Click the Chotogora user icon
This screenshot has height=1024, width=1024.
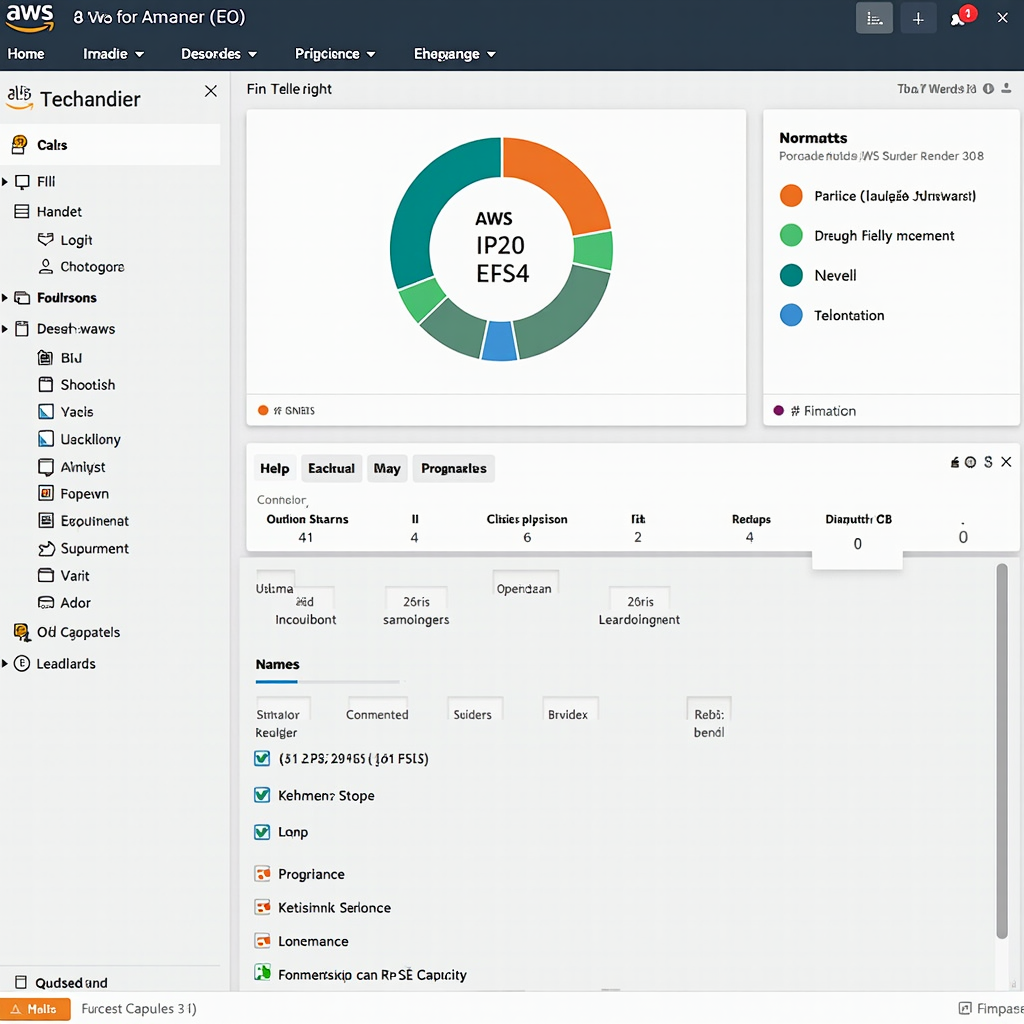click(x=45, y=267)
